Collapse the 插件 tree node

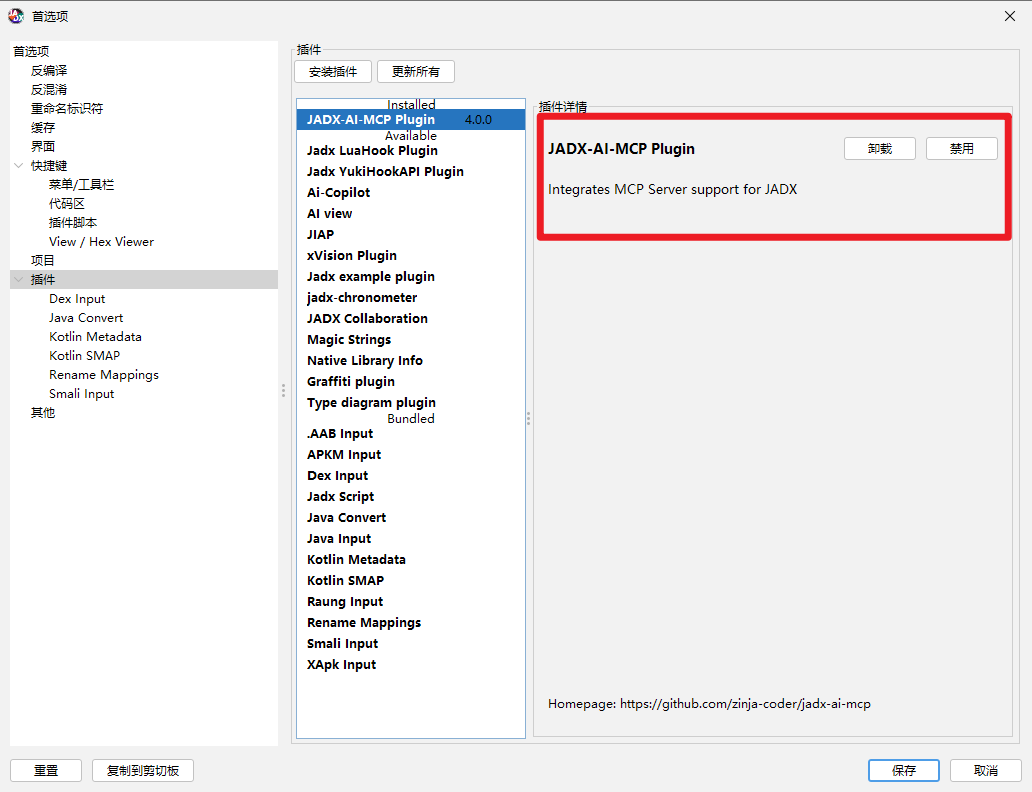[x=18, y=279]
